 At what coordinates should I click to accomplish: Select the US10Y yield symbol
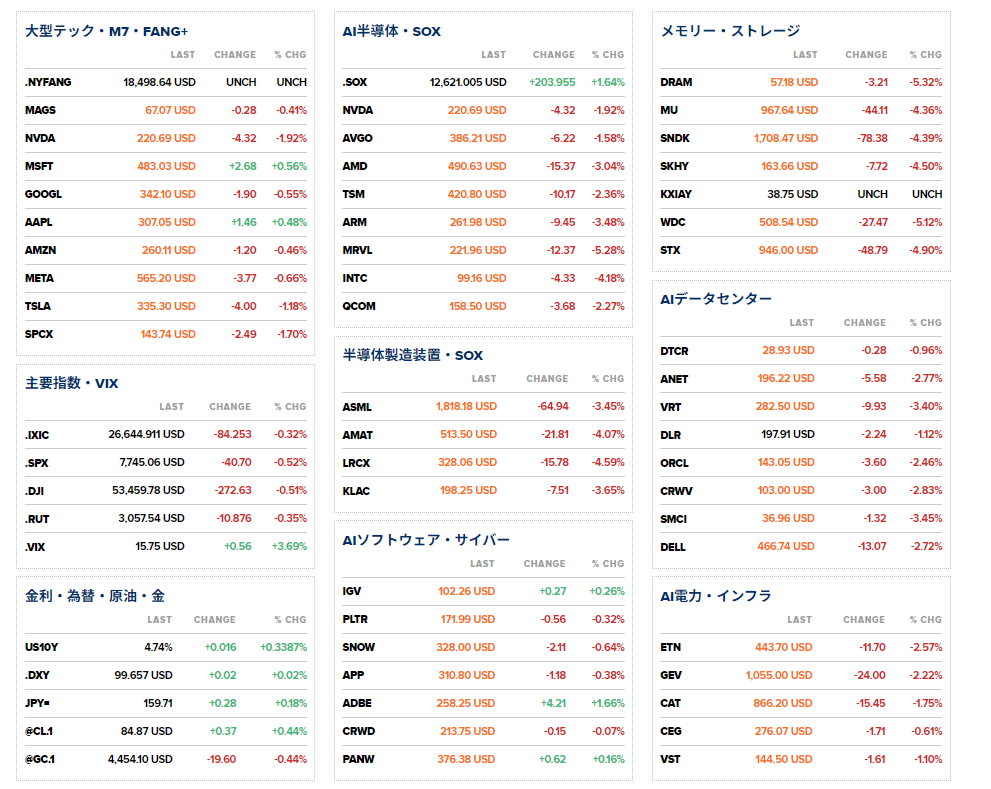(x=41, y=647)
